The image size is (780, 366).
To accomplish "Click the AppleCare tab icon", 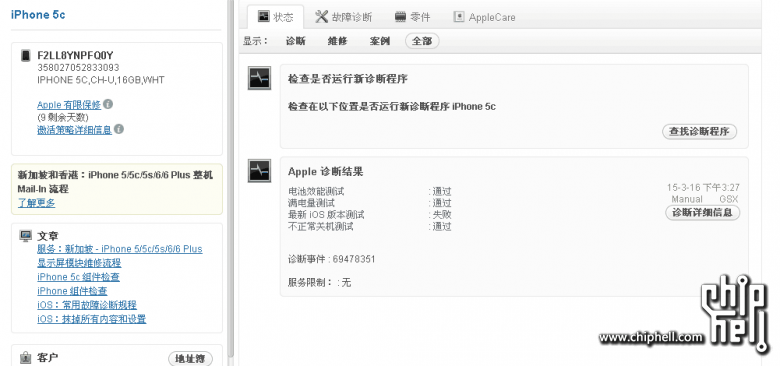I will tap(459, 17).
